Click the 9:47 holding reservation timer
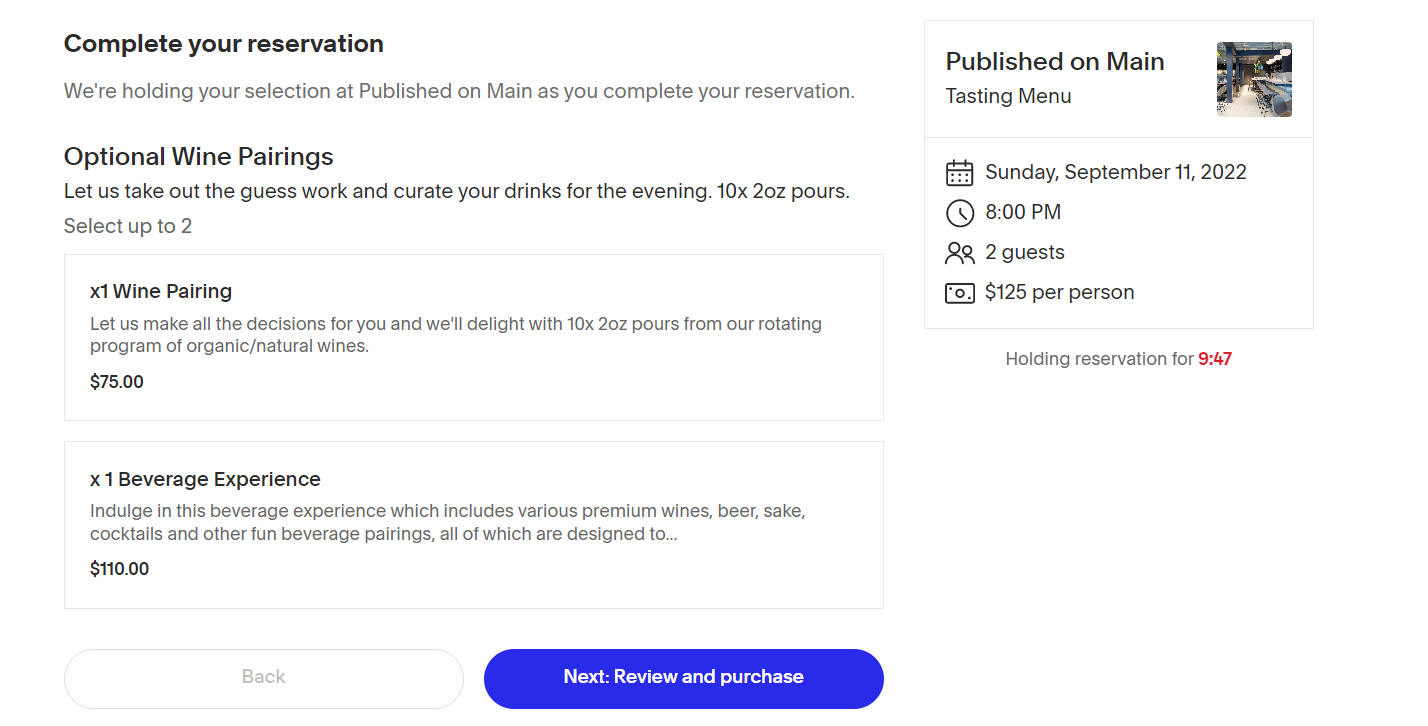The image size is (1428, 726). click(x=1215, y=359)
